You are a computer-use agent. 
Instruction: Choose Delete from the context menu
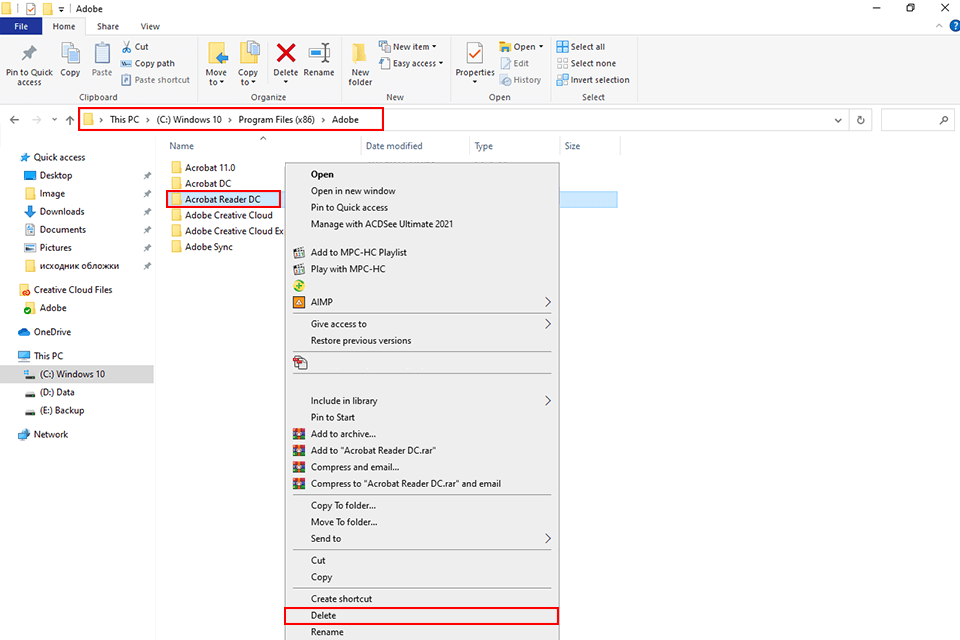point(421,616)
